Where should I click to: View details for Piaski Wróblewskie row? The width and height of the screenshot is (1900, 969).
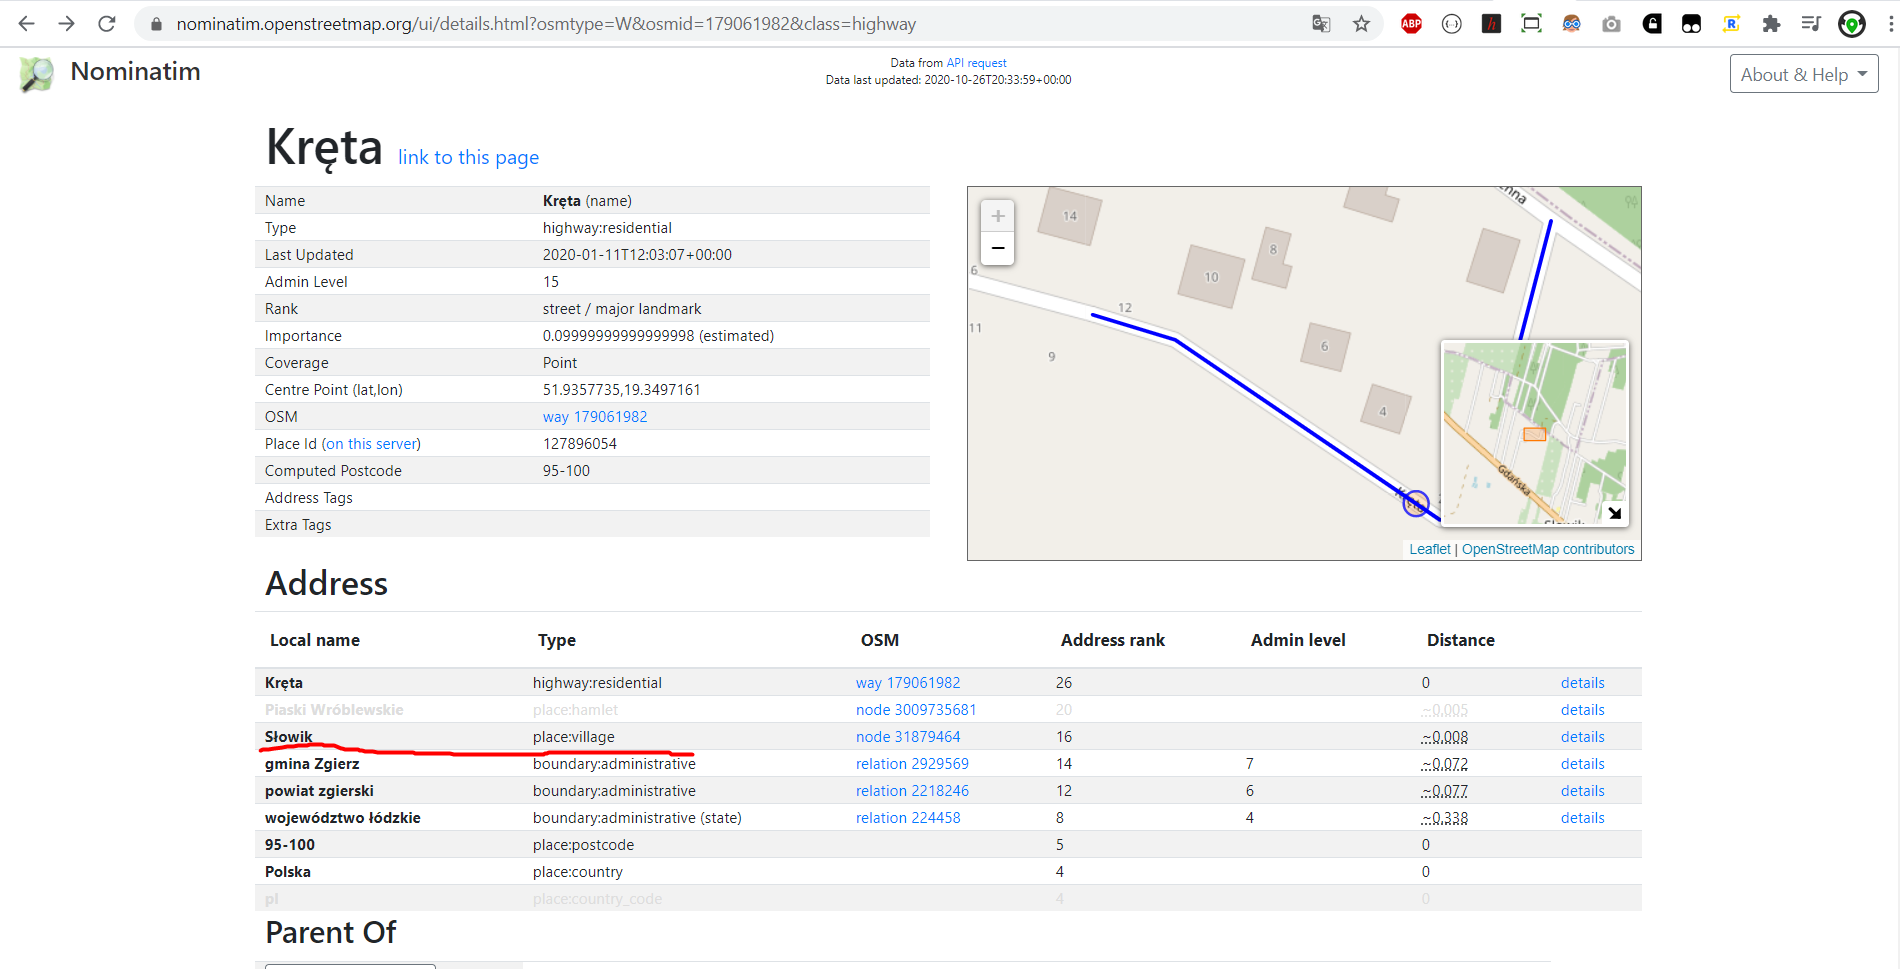click(x=1583, y=710)
